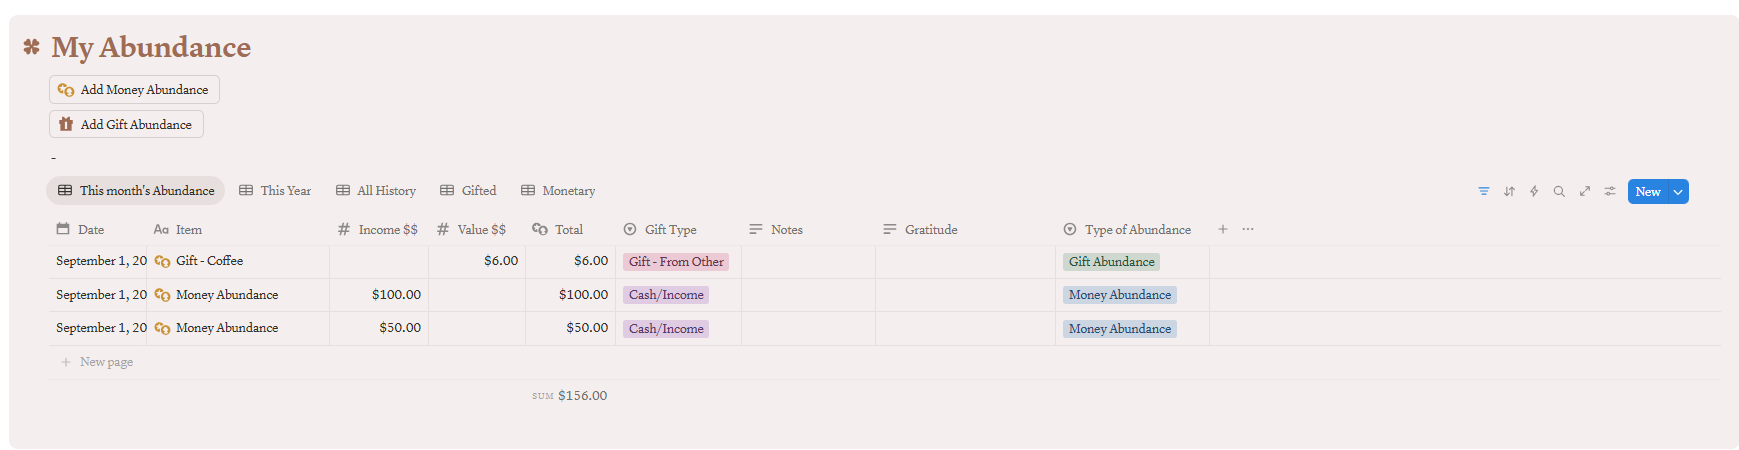Open the Gift - Coffee item
1739x450 pixels.
209,261
